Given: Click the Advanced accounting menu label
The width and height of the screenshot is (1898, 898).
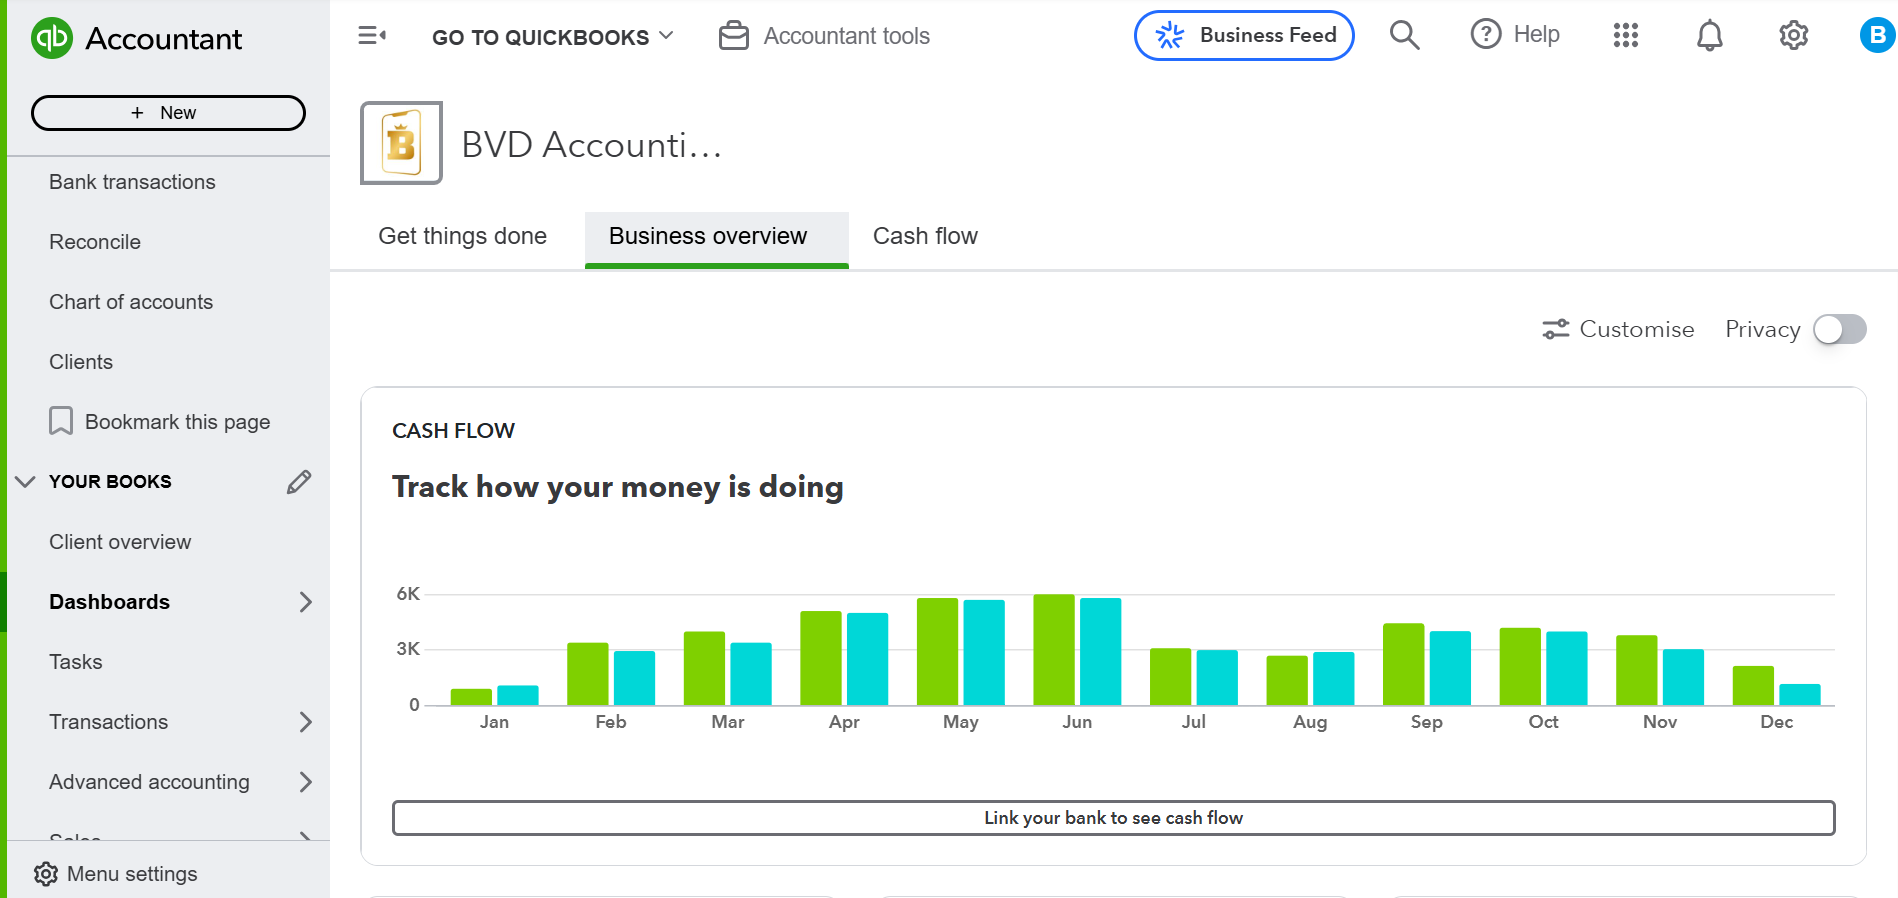Looking at the screenshot, I should [149, 782].
